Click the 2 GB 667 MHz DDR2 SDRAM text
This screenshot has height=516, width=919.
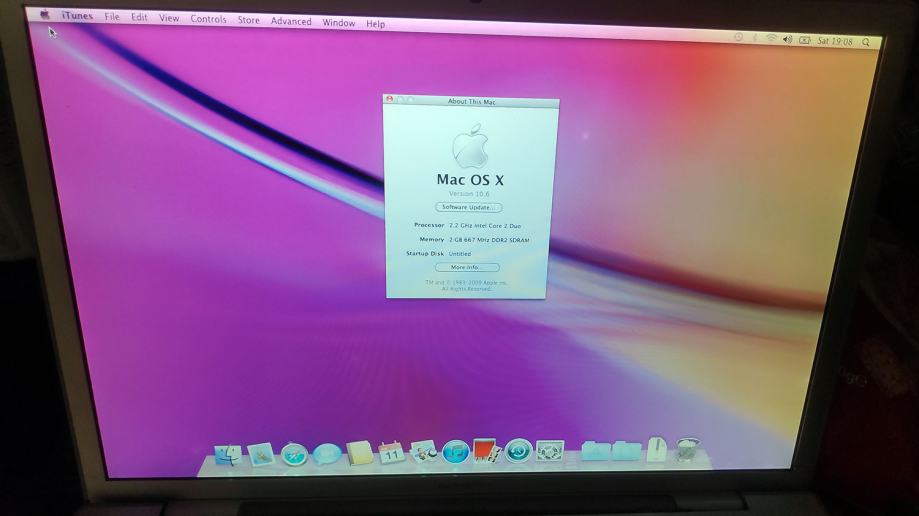(x=489, y=240)
